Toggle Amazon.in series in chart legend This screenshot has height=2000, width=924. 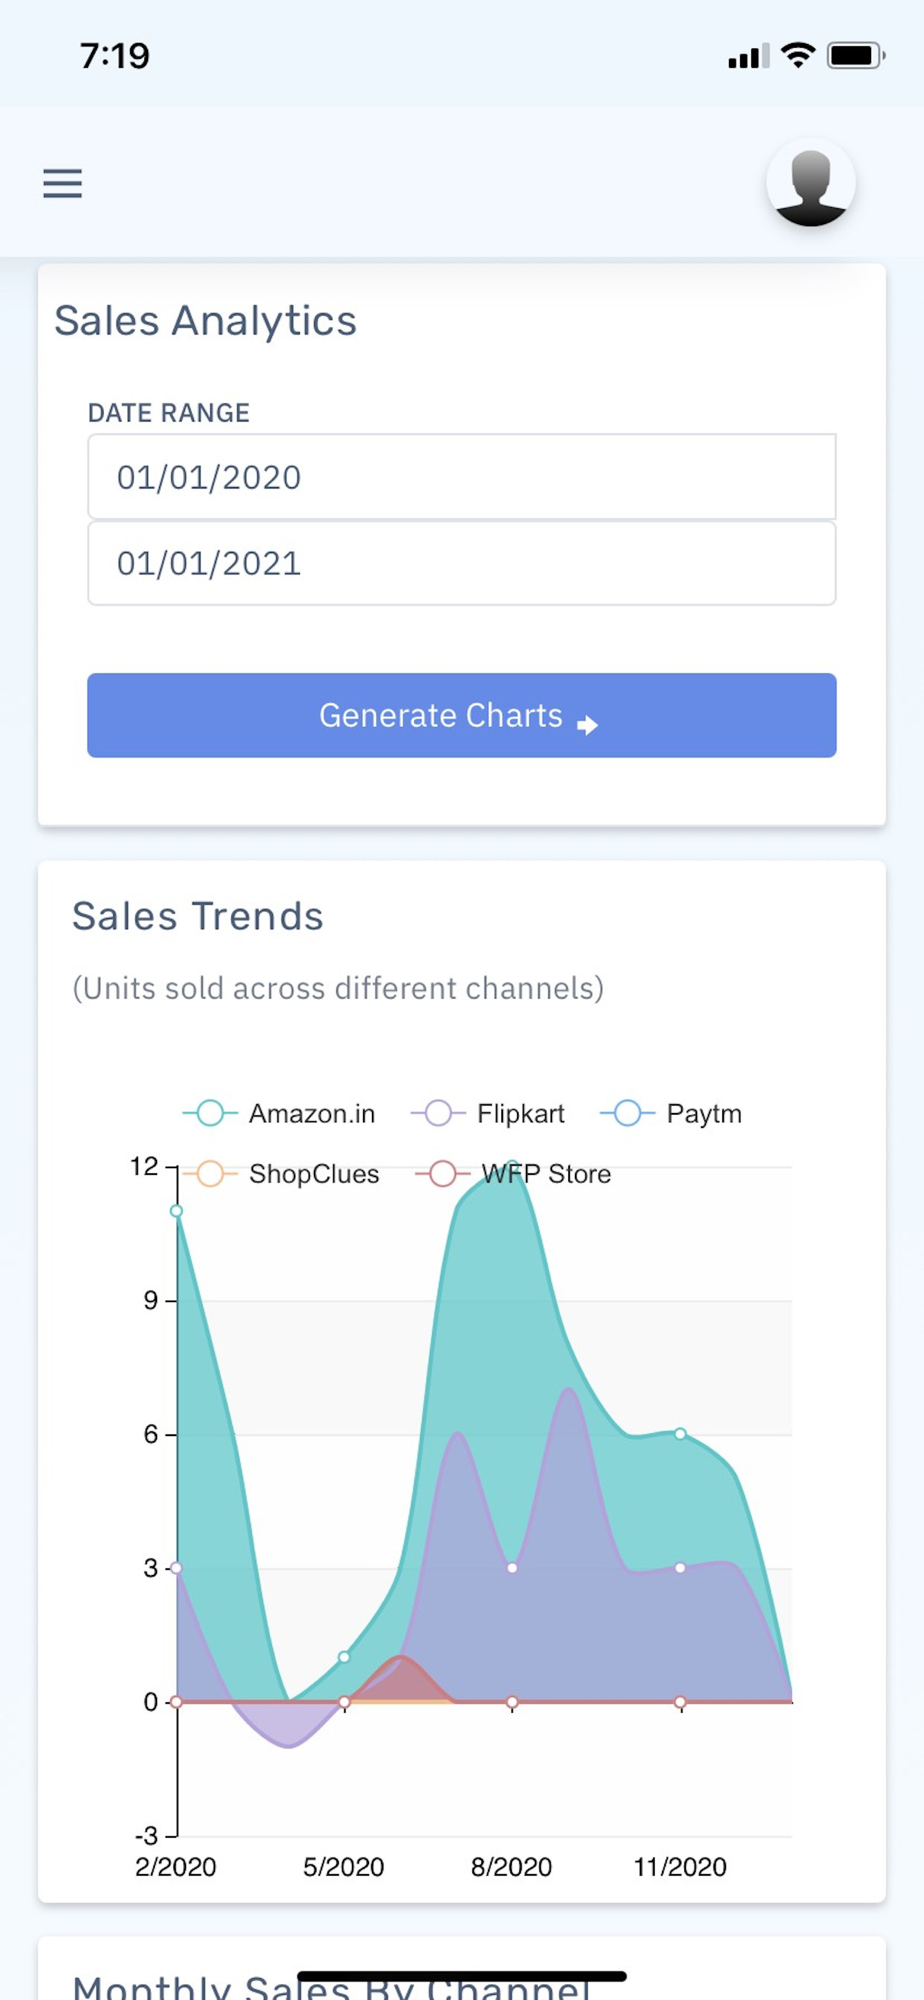(x=280, y=1113)
